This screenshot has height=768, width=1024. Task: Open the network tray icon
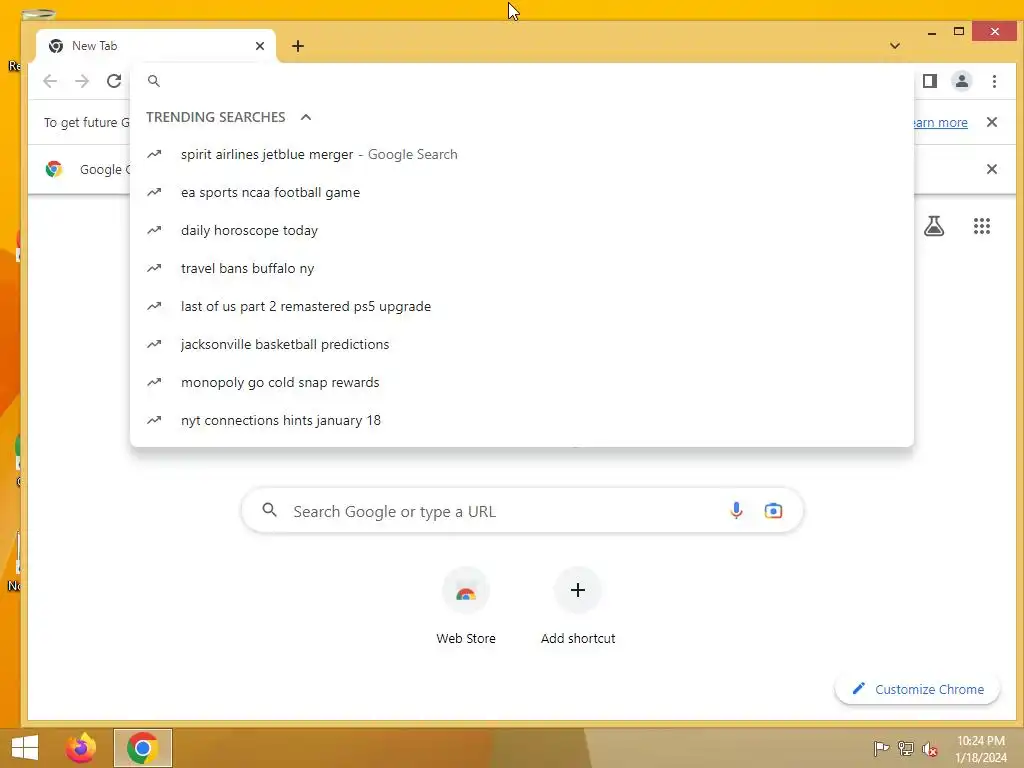click(x=905, y=748)
